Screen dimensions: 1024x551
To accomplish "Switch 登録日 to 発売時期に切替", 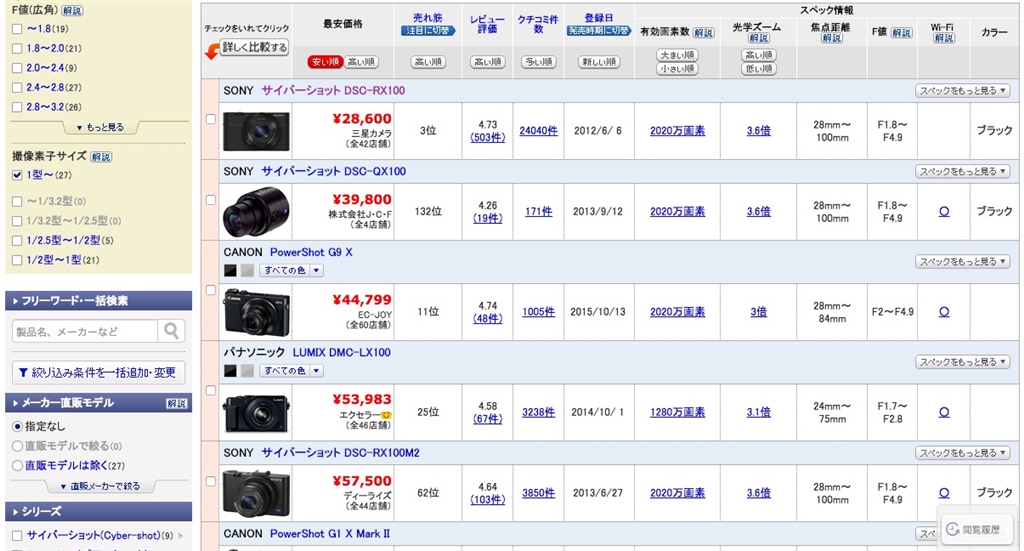I will point(598,31).
